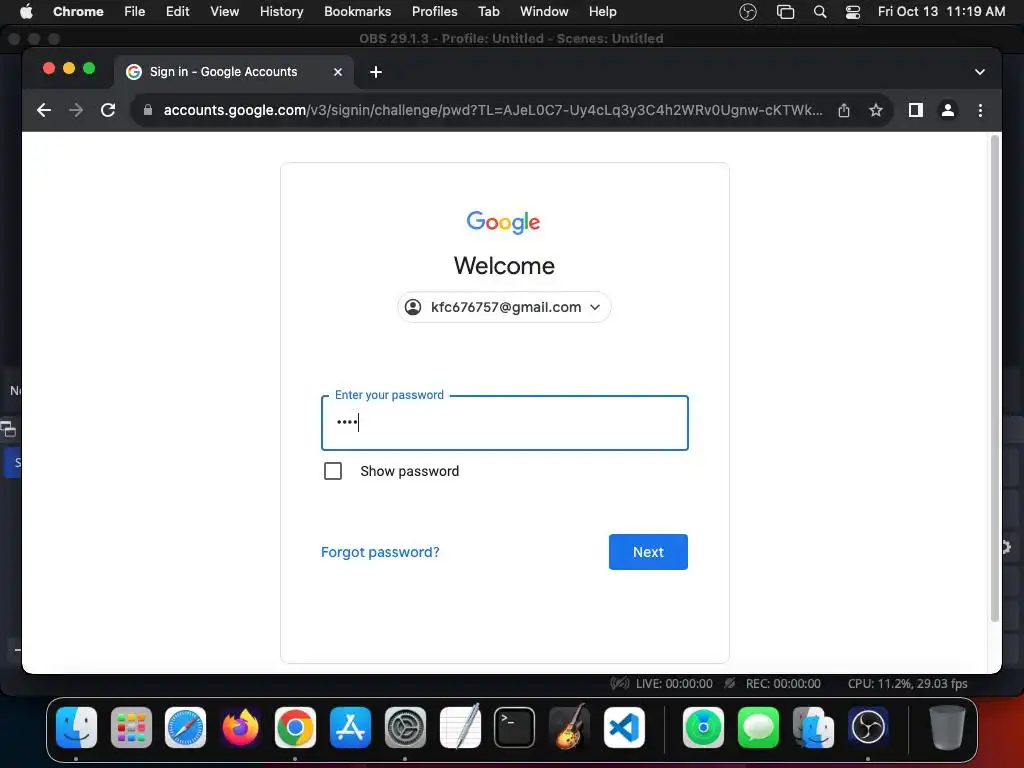Open Find My from the Dock
Viewport: 1024px width, 768px height.
pos(703,727)
